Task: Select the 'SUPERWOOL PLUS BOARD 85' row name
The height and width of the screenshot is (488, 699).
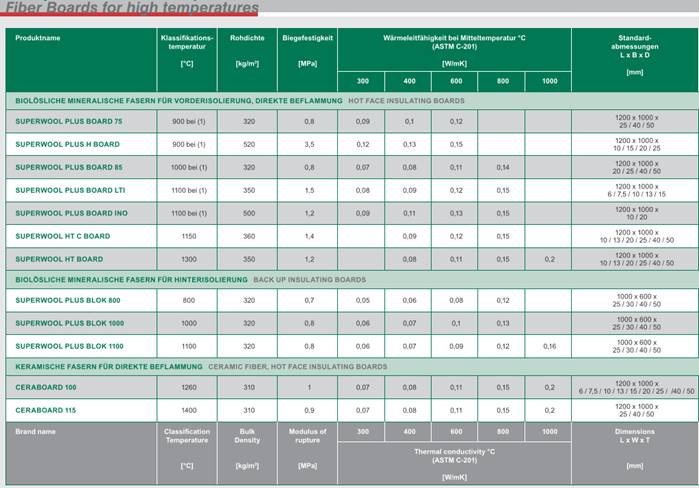Action: coord(69,168)
